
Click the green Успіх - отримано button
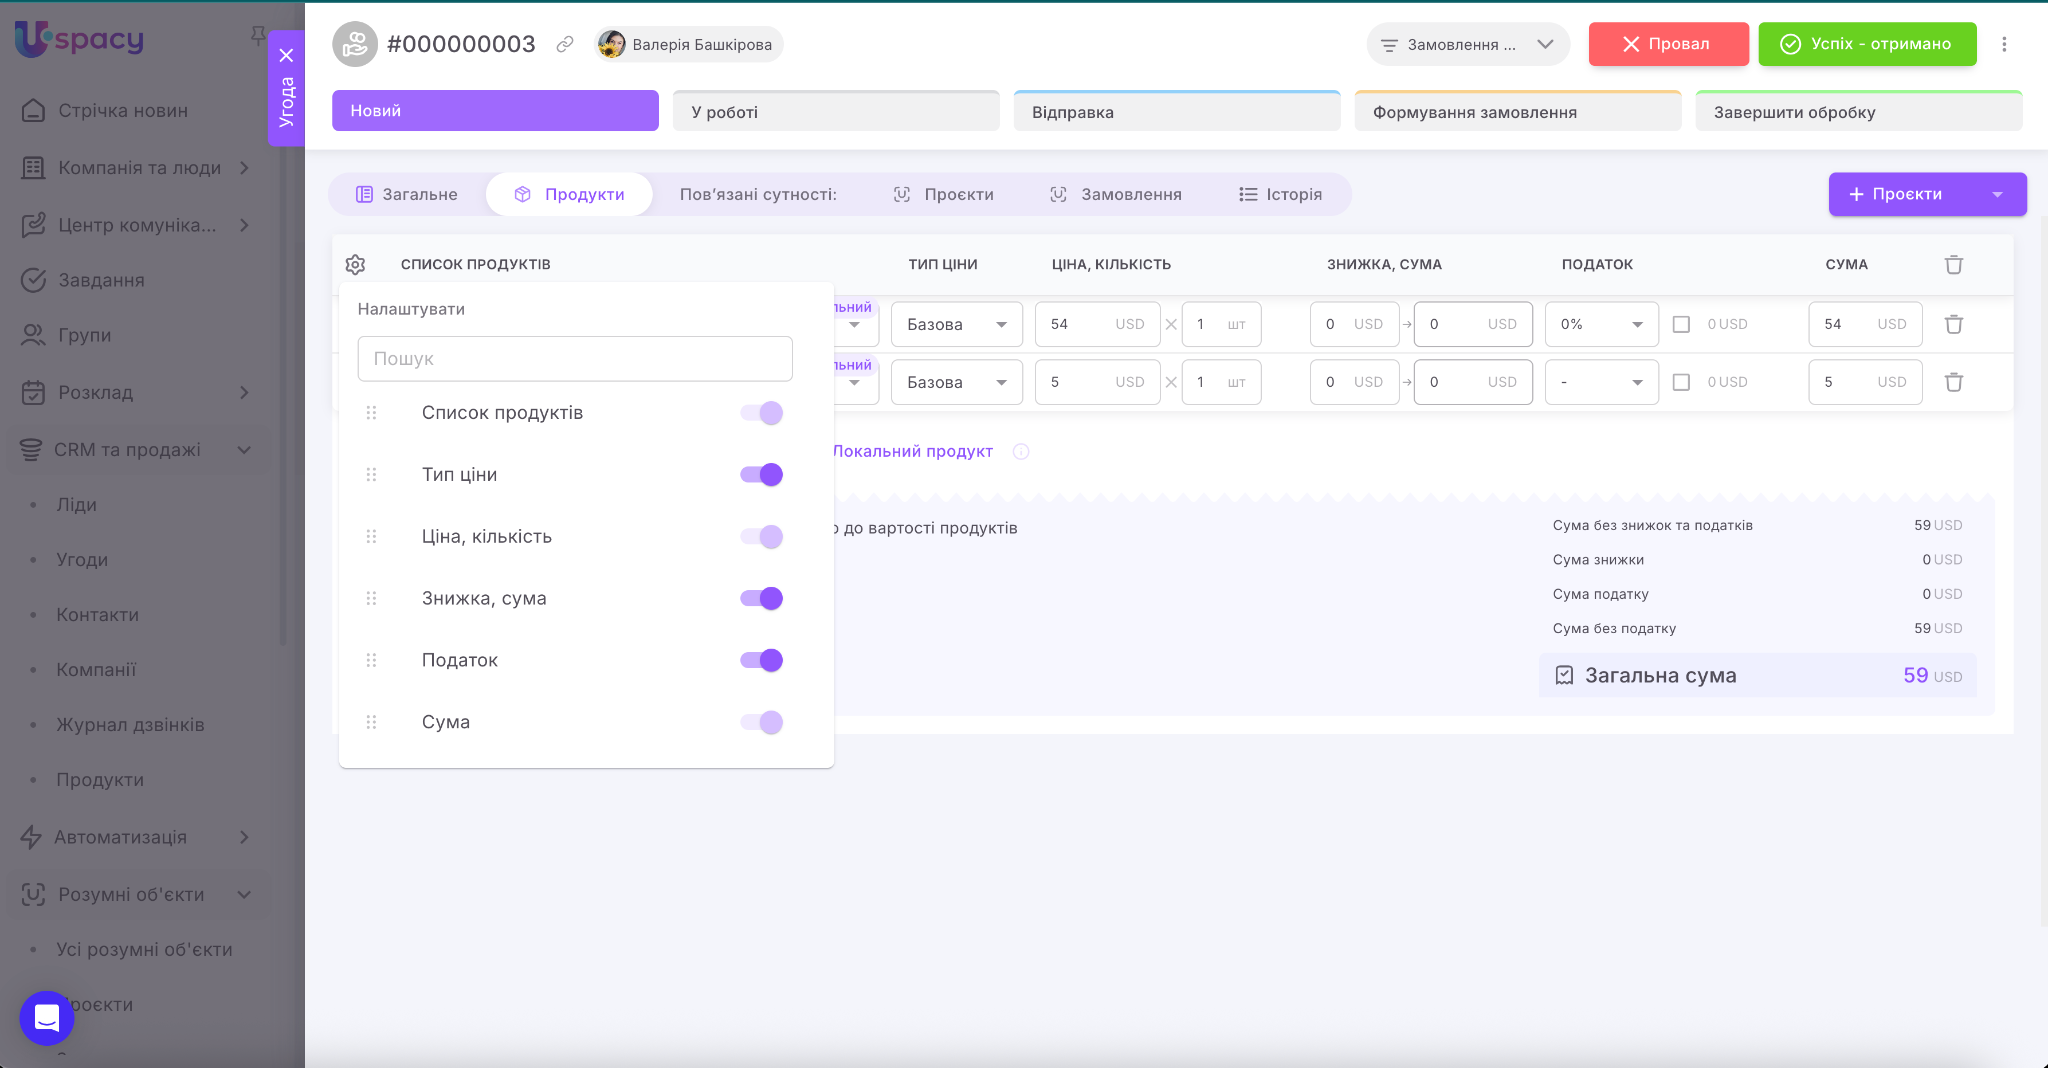tap(1867, 44)
